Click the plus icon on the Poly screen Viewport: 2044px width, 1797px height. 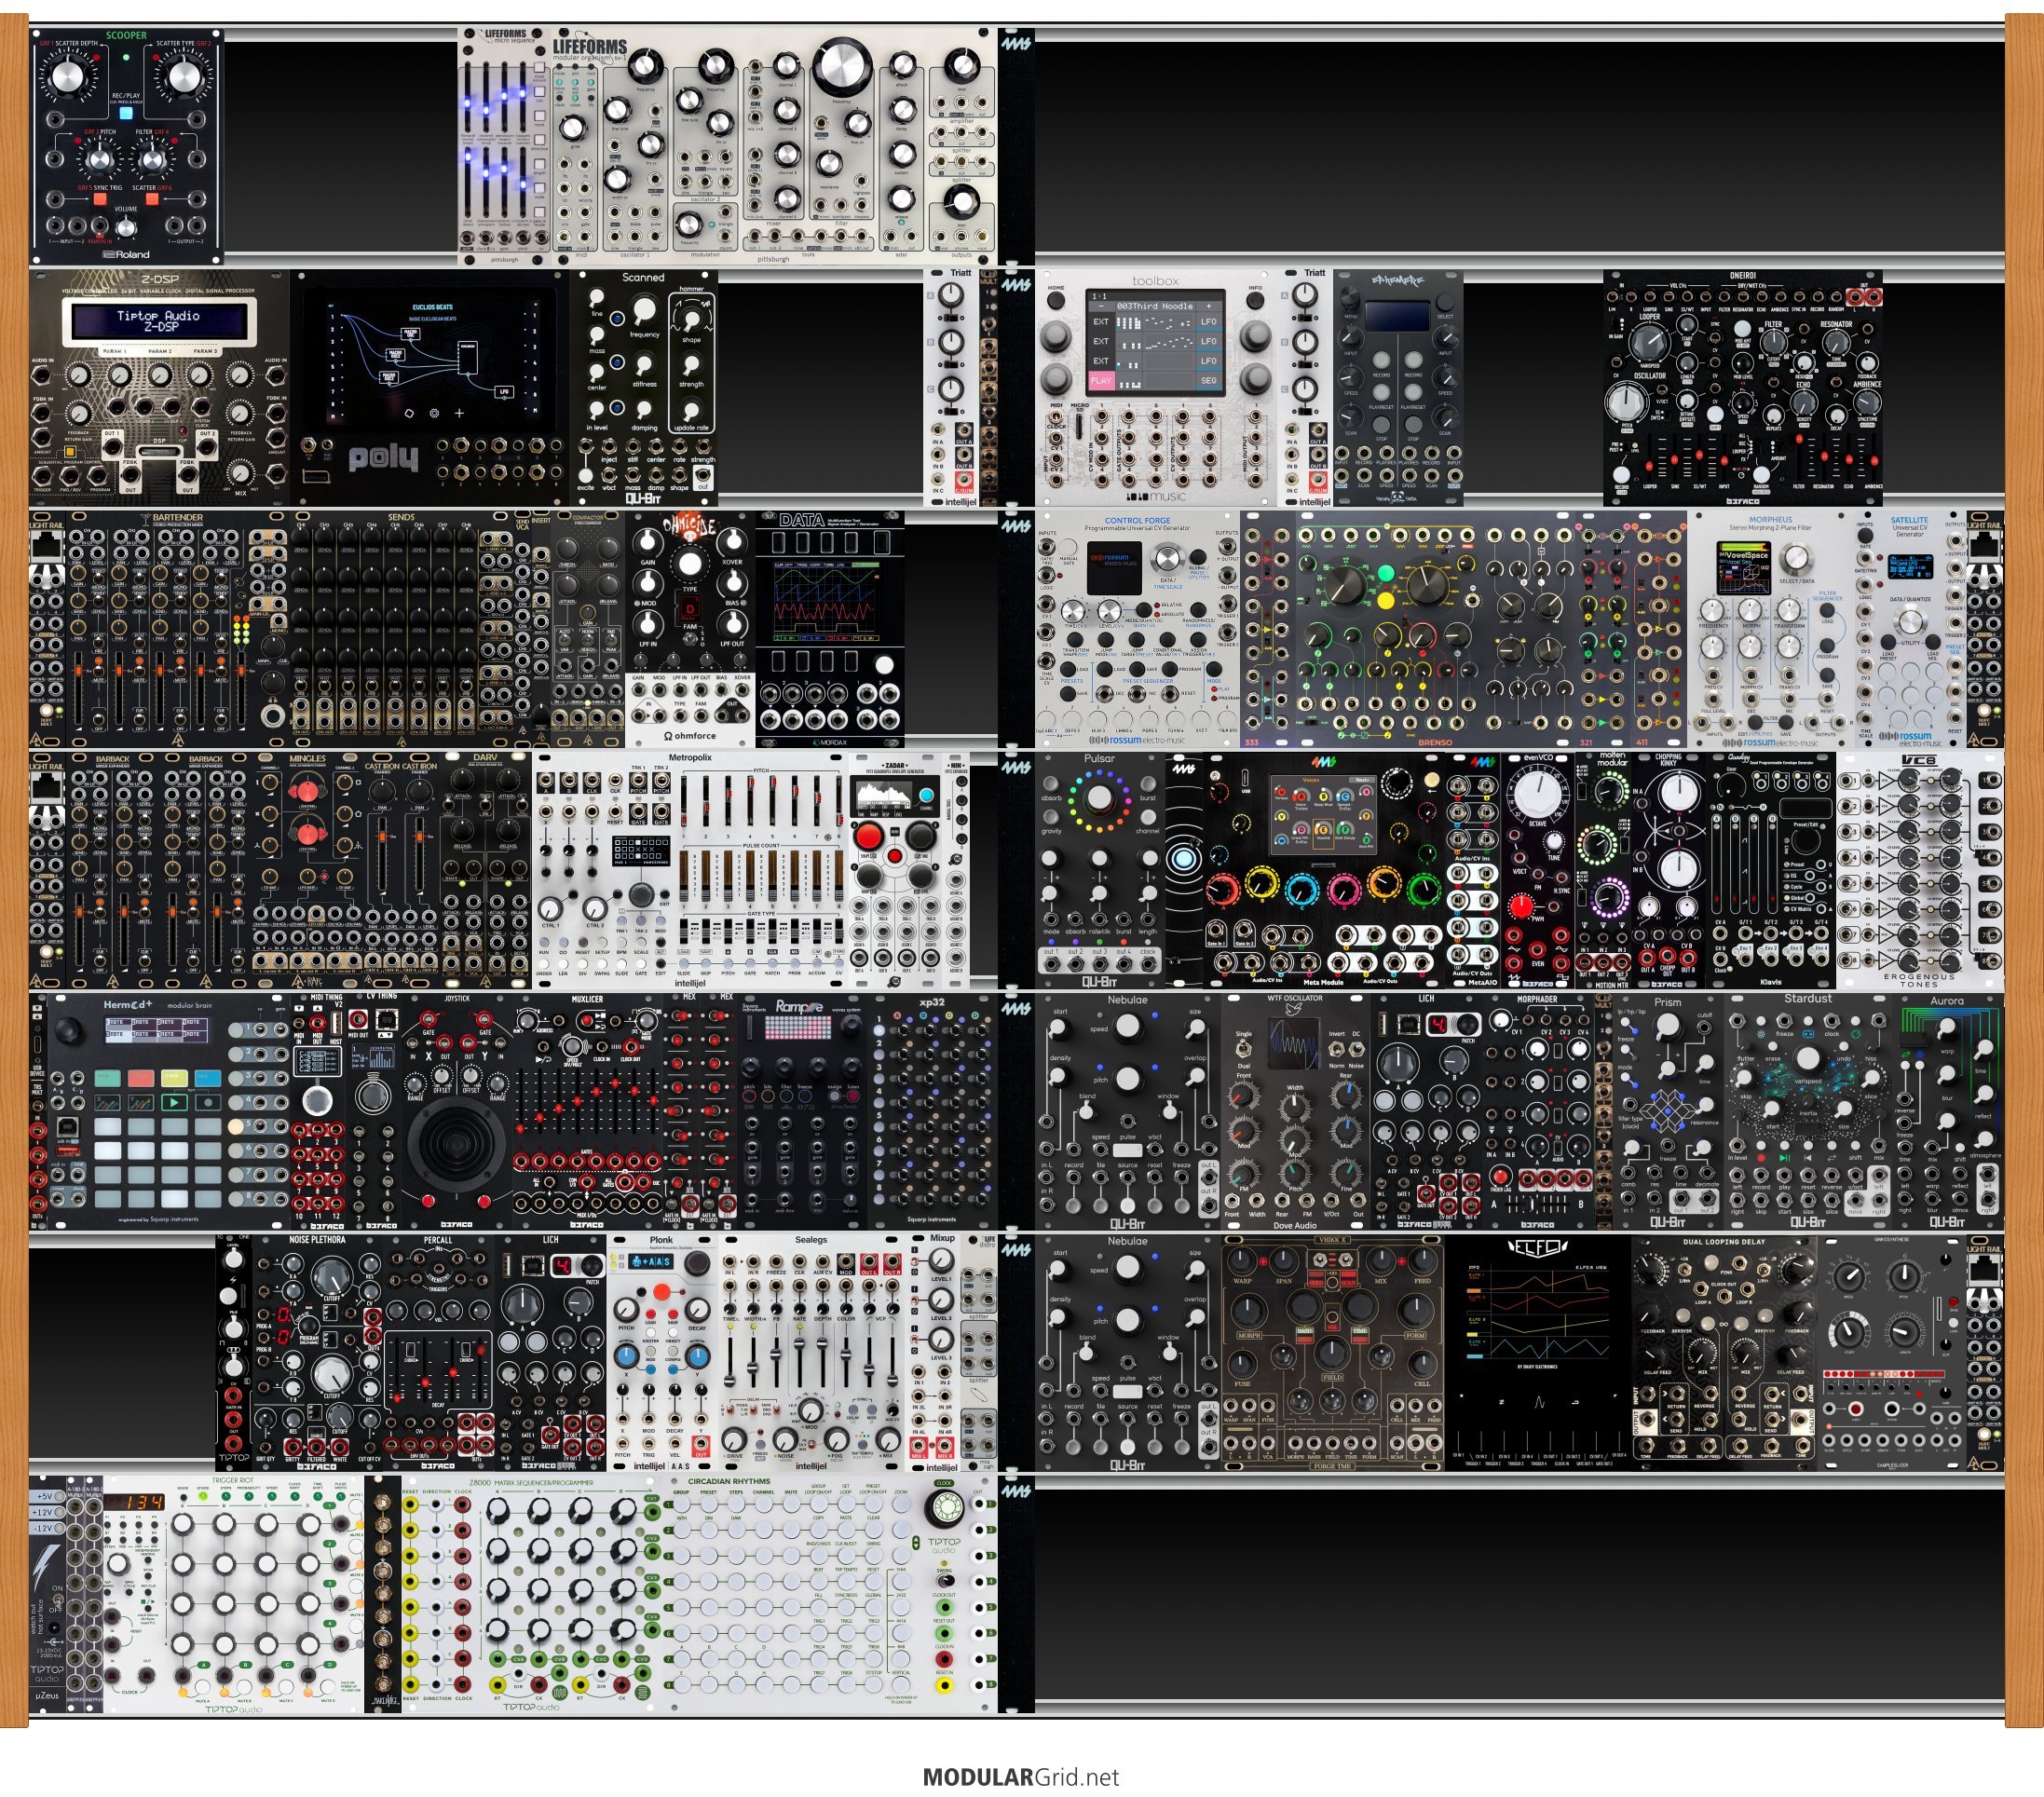459,412
